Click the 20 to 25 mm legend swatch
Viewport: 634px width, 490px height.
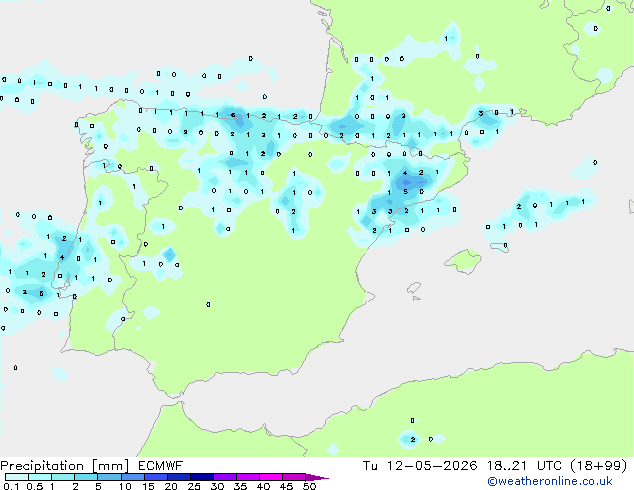pyautogui.click(x=179, y=477)
